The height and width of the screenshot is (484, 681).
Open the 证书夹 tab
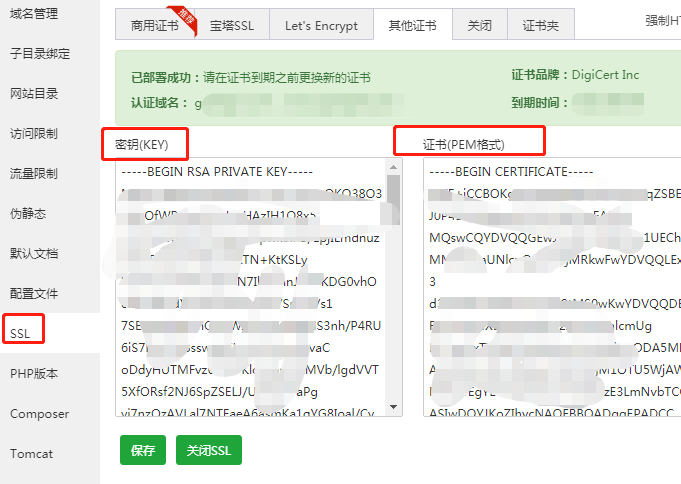(x=541, y=25)
